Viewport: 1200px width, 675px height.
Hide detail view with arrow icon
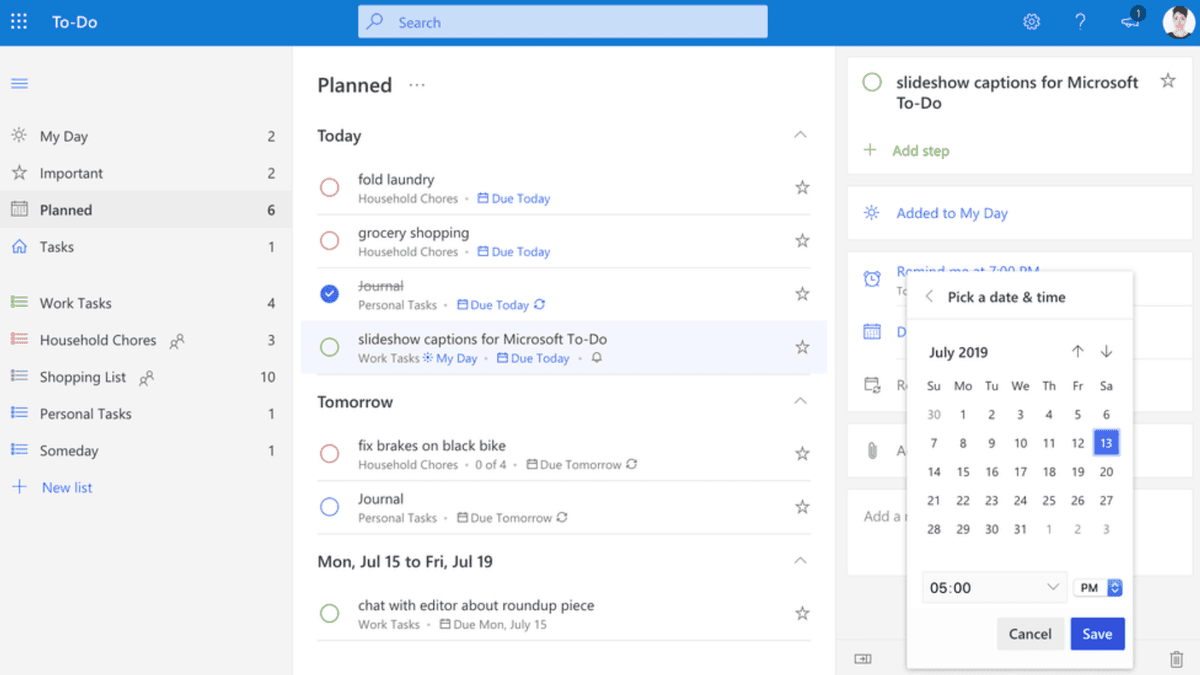862,659
